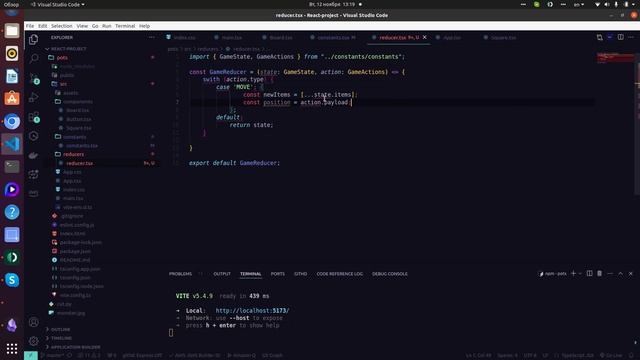Open the Explorer view in activity bar
640x360 pixels.
[33, 39]
